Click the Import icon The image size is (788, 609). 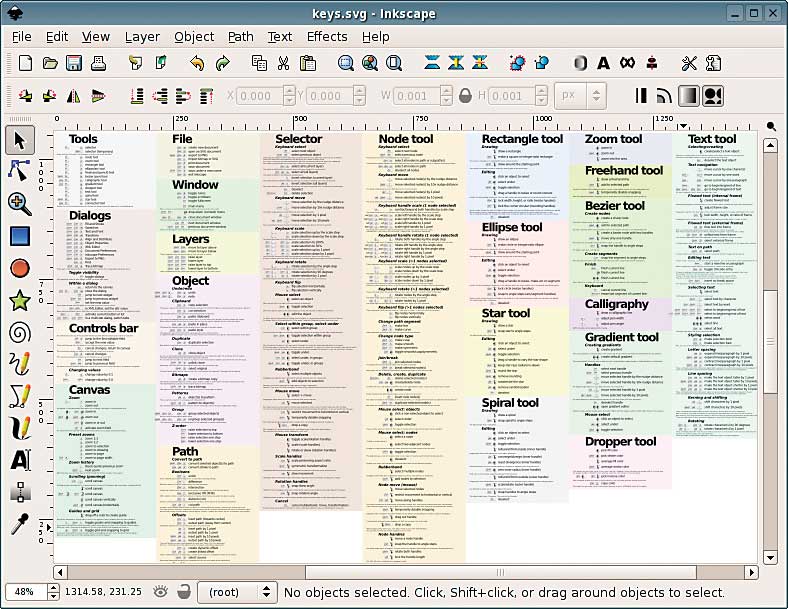tap(136, 63)
